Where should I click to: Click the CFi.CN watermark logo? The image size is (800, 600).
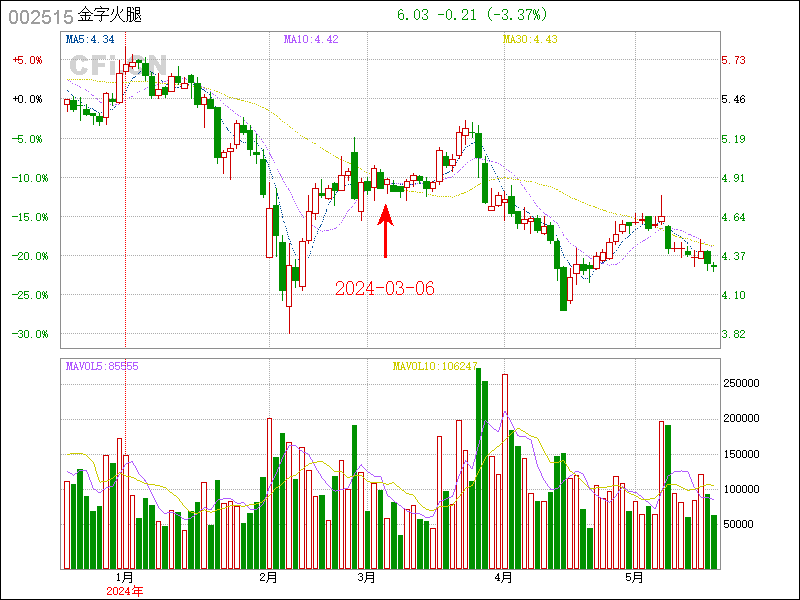pos(116,66)
